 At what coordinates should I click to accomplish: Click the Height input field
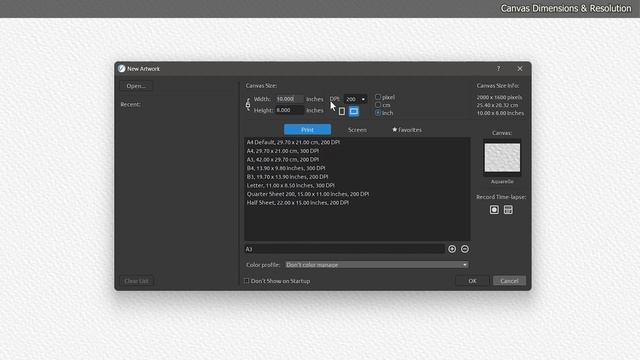(289, 110)
